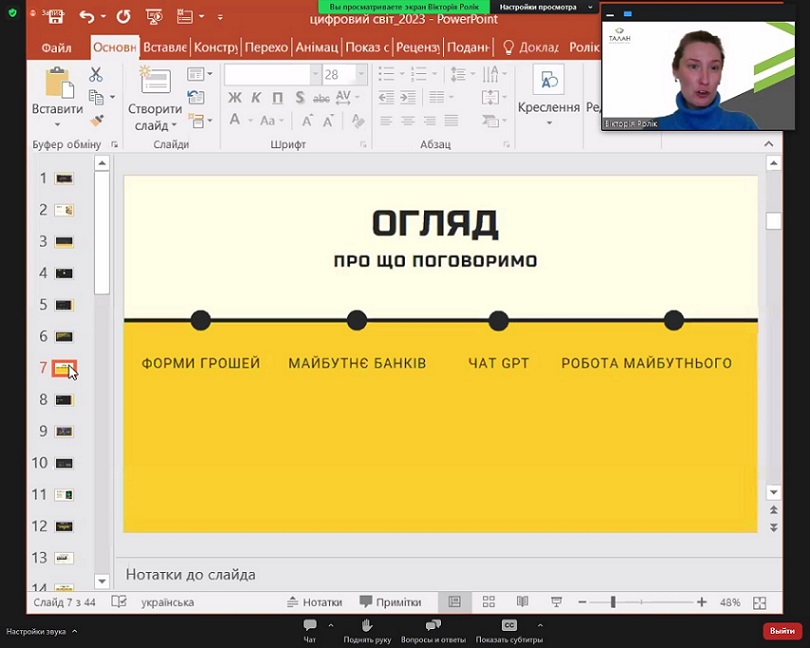The image size is (810, 648).
Task: Switch to the Конструктор tab
Action: tap(216, 47)
